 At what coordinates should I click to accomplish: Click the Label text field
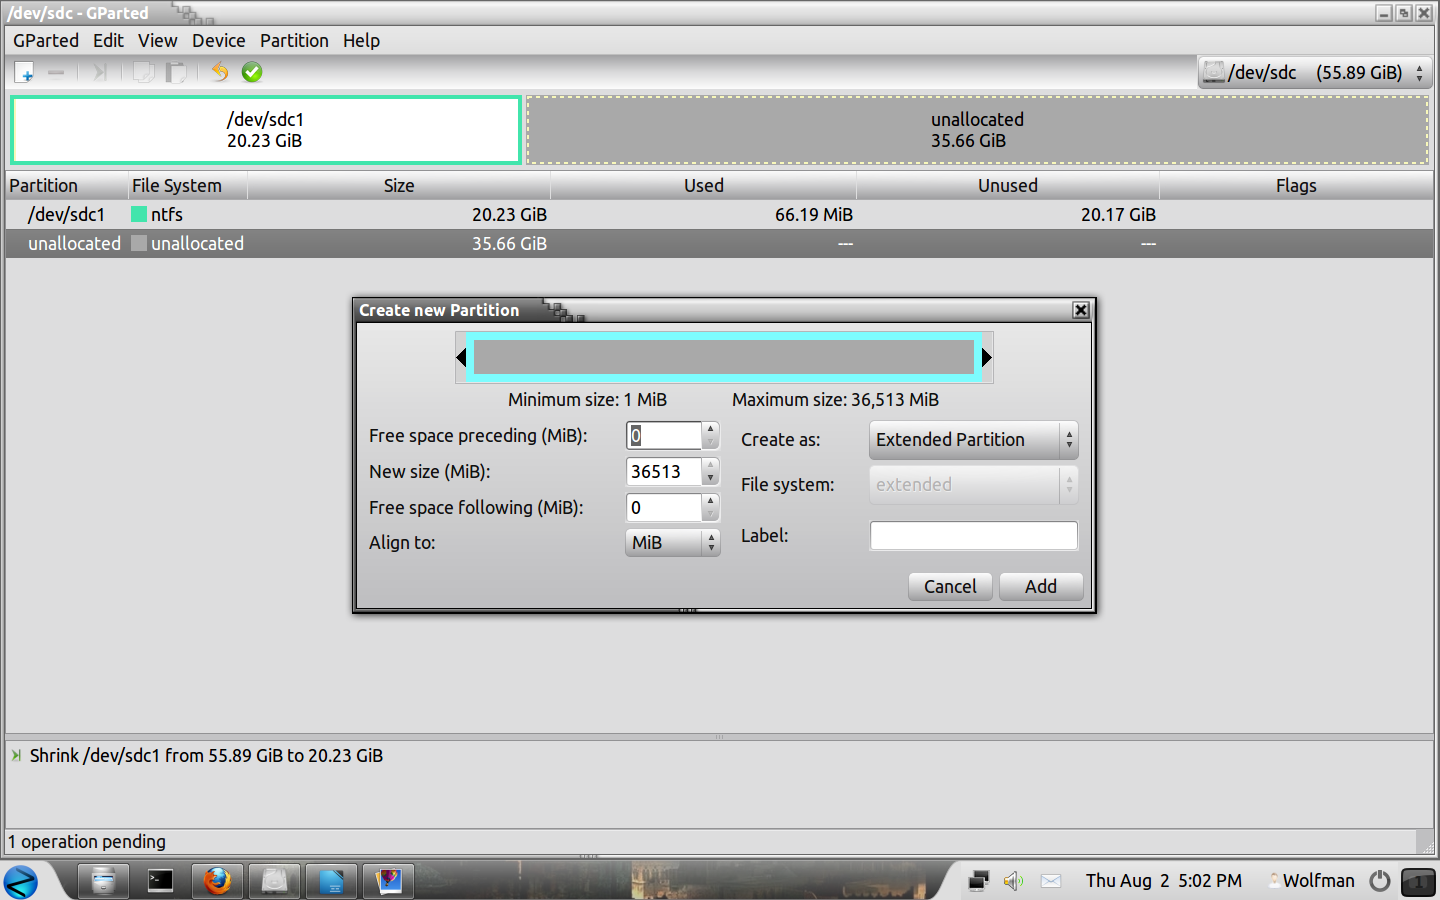tap(973, 536)
